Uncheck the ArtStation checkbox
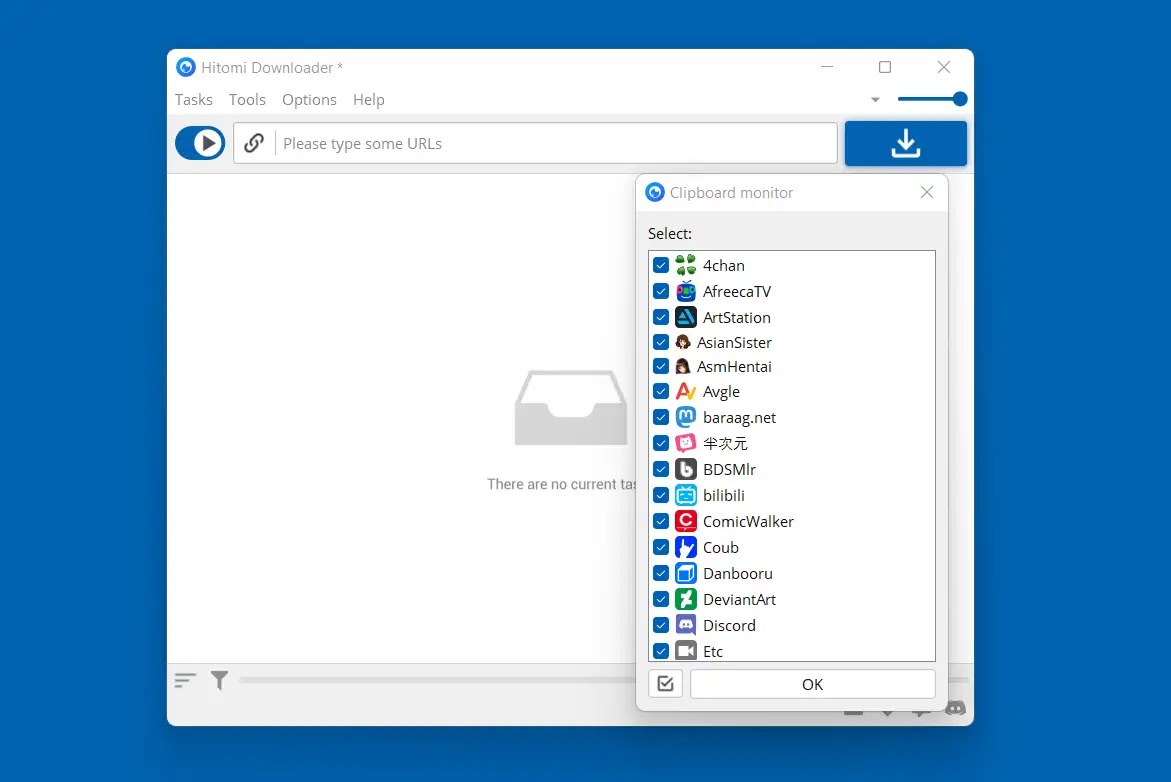 click(661, 317)
